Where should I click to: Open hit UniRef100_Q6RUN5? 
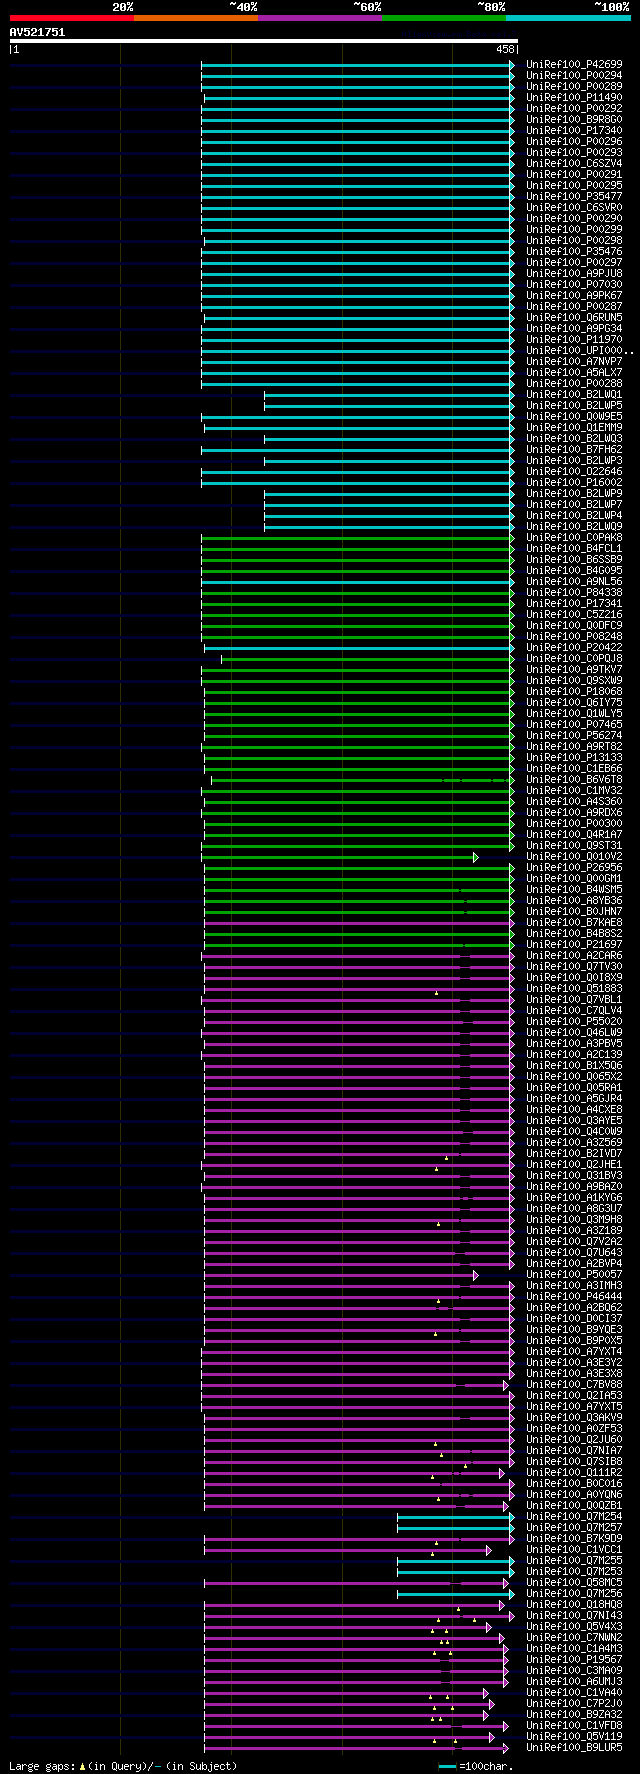click(x=574, y=318)
